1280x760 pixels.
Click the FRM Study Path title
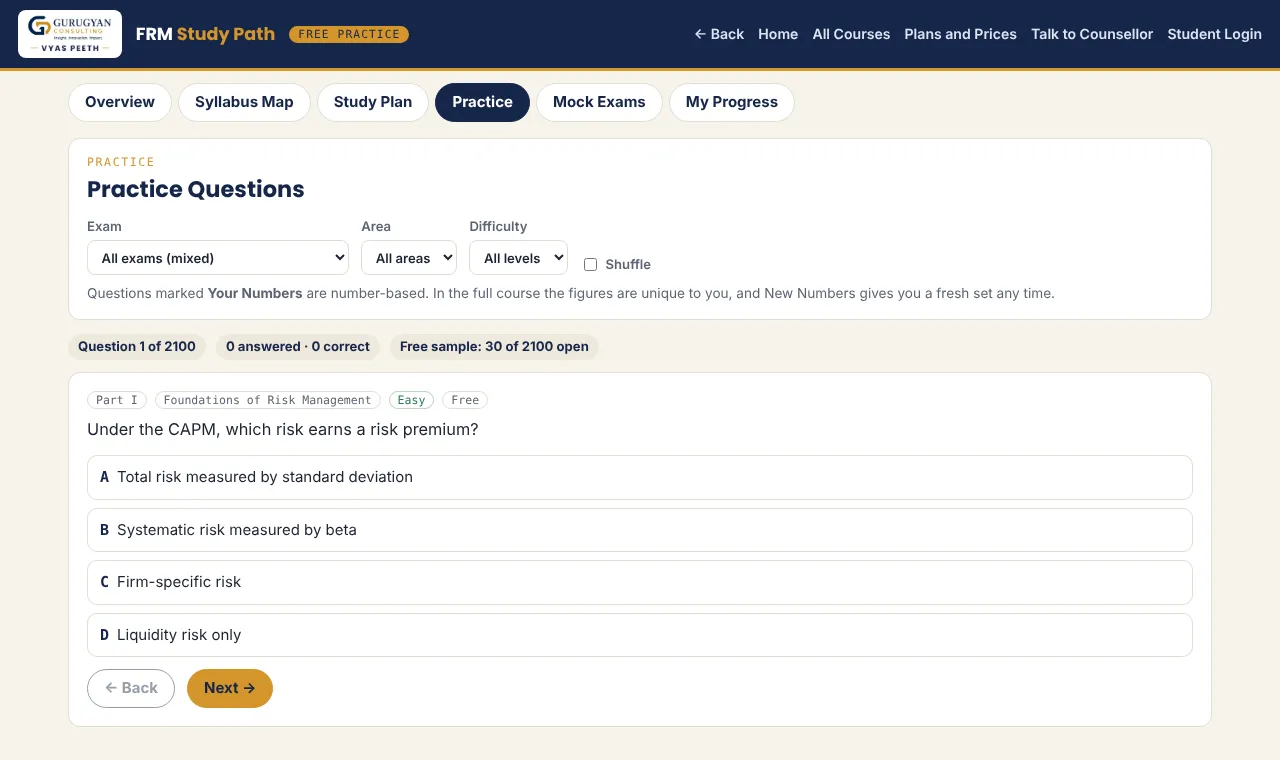pyautogui.click(x=205, y=34)
